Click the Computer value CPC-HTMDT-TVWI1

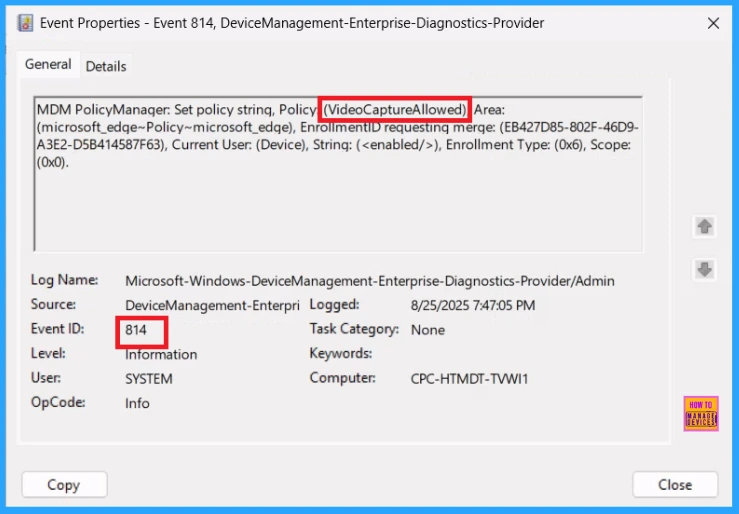469,379
